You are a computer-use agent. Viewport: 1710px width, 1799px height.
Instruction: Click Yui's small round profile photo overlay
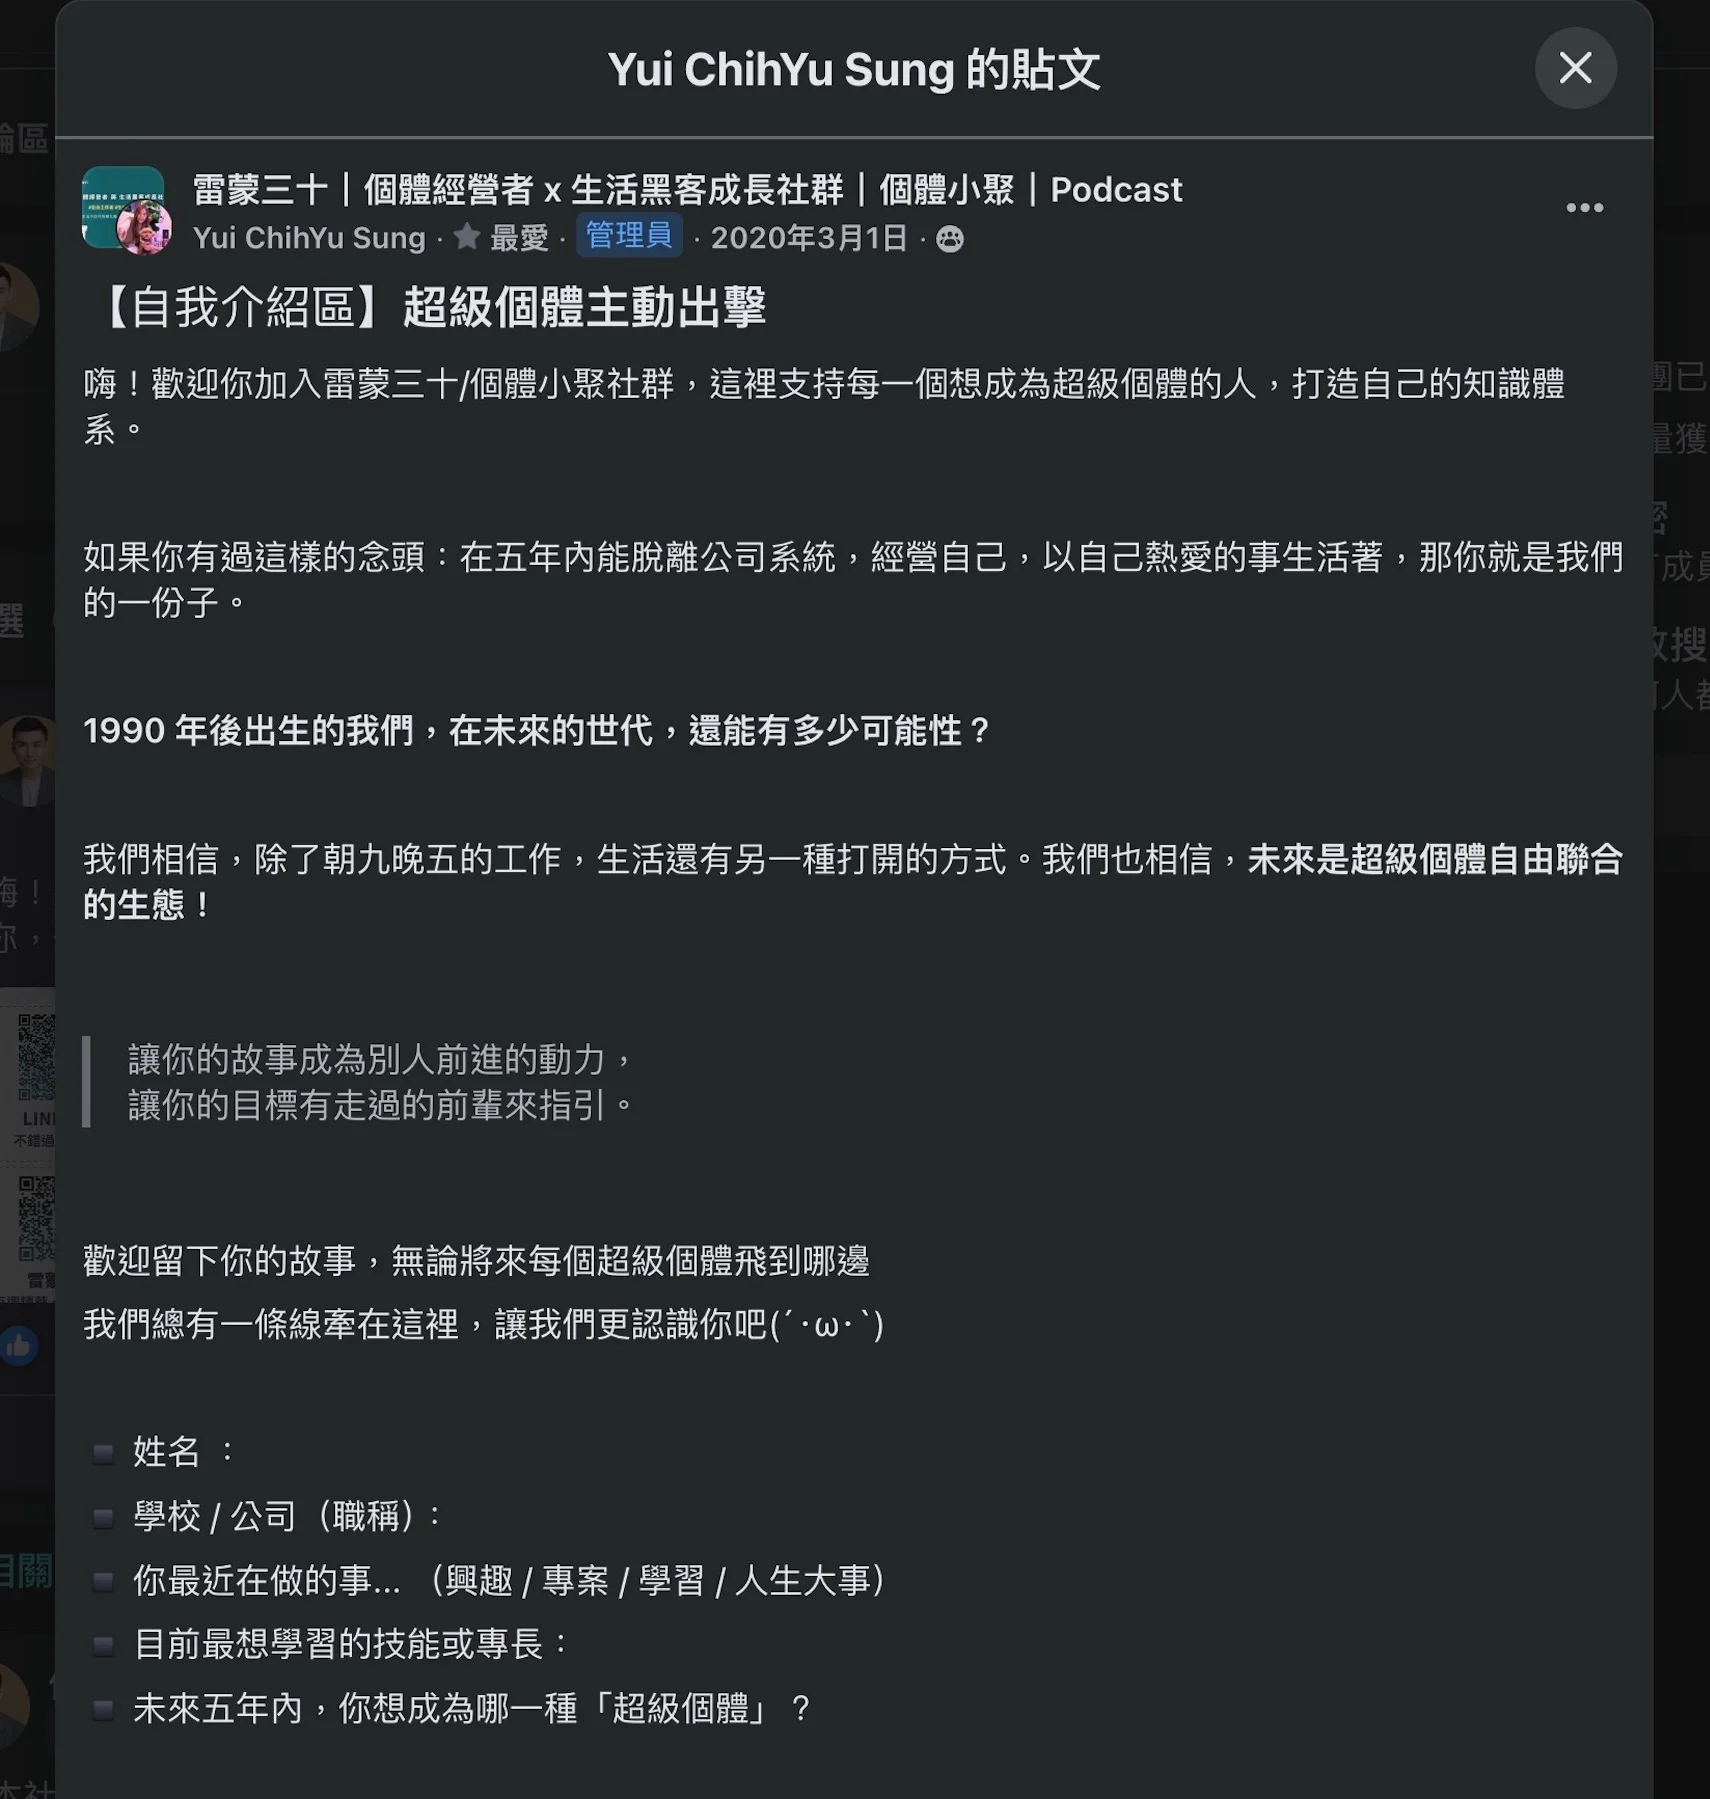(x=144, y=228)
